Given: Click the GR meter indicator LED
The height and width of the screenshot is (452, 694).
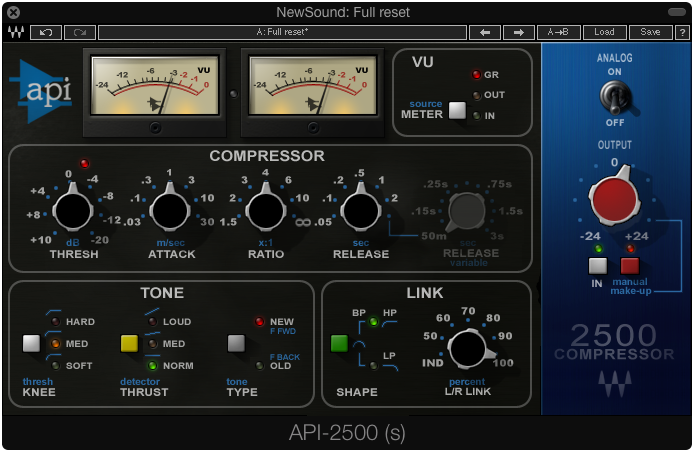Looking at the screenshot, I should pyautogui.click(x=476, y=74).
